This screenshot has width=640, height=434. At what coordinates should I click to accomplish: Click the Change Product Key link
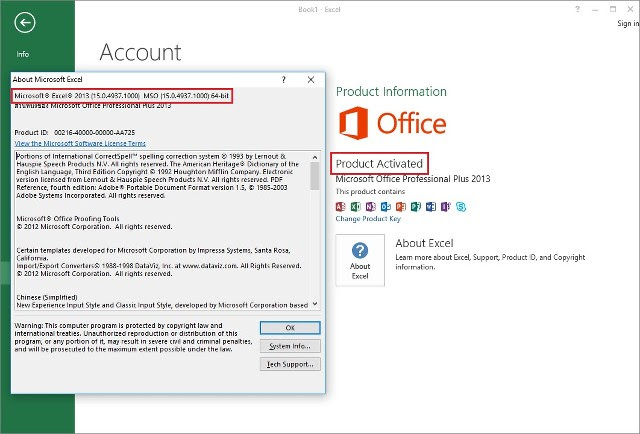(x=368, y=219)
